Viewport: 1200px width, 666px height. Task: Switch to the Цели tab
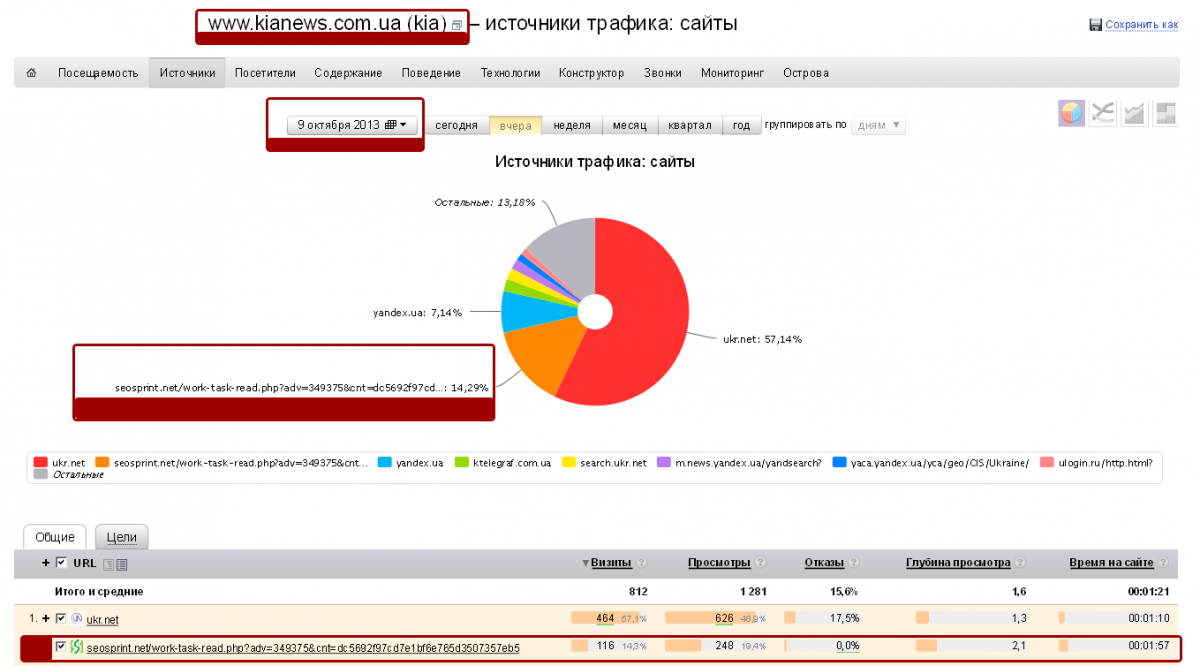point(121,537)
